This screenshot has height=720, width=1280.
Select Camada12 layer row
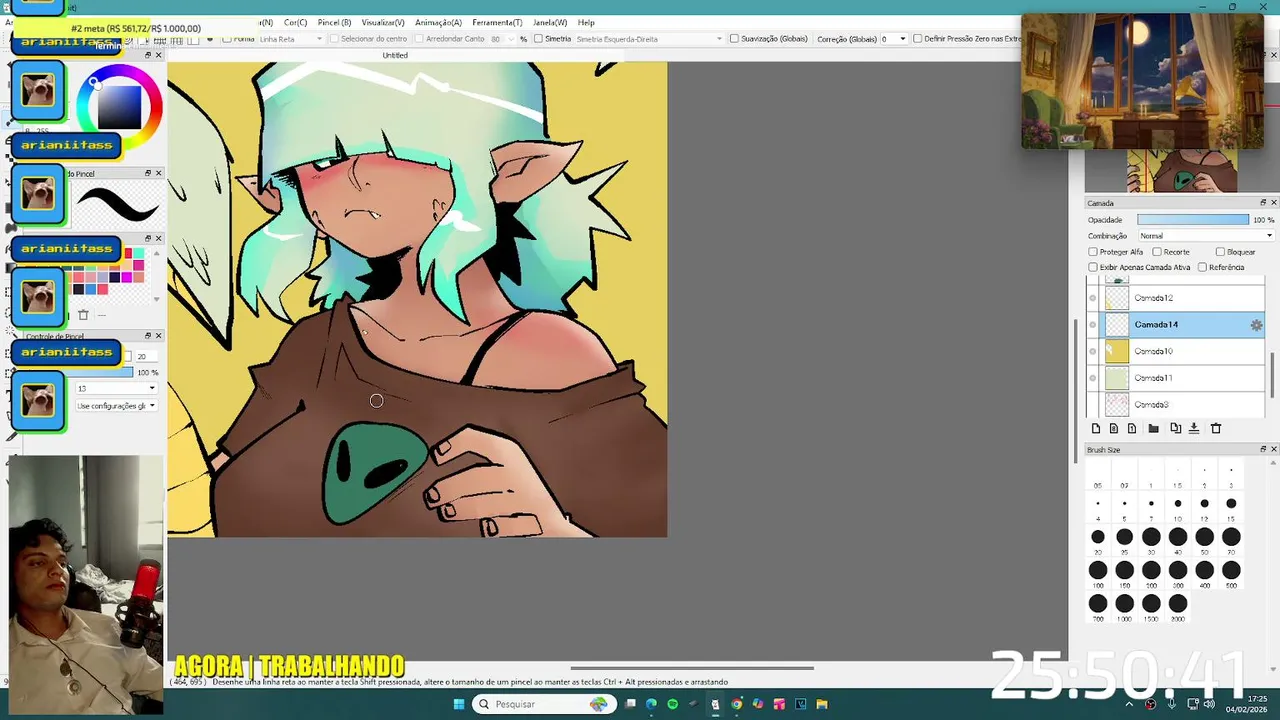tap(1176, 298)
